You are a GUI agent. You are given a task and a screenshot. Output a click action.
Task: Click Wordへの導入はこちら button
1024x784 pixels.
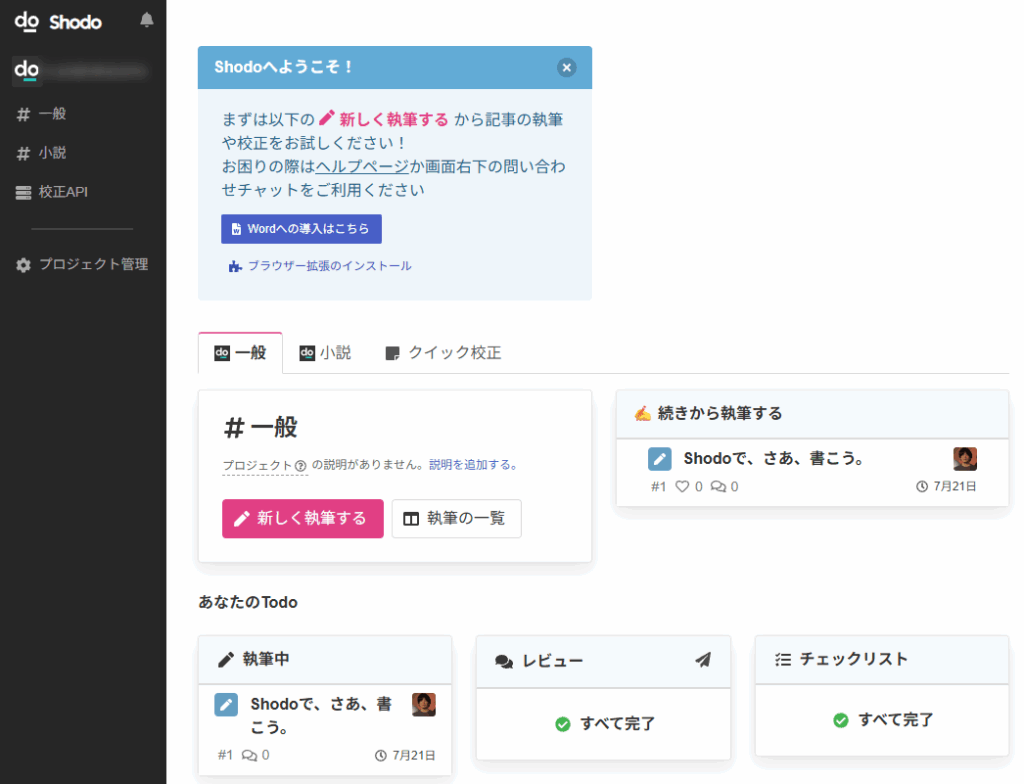[x=301, y=229]
